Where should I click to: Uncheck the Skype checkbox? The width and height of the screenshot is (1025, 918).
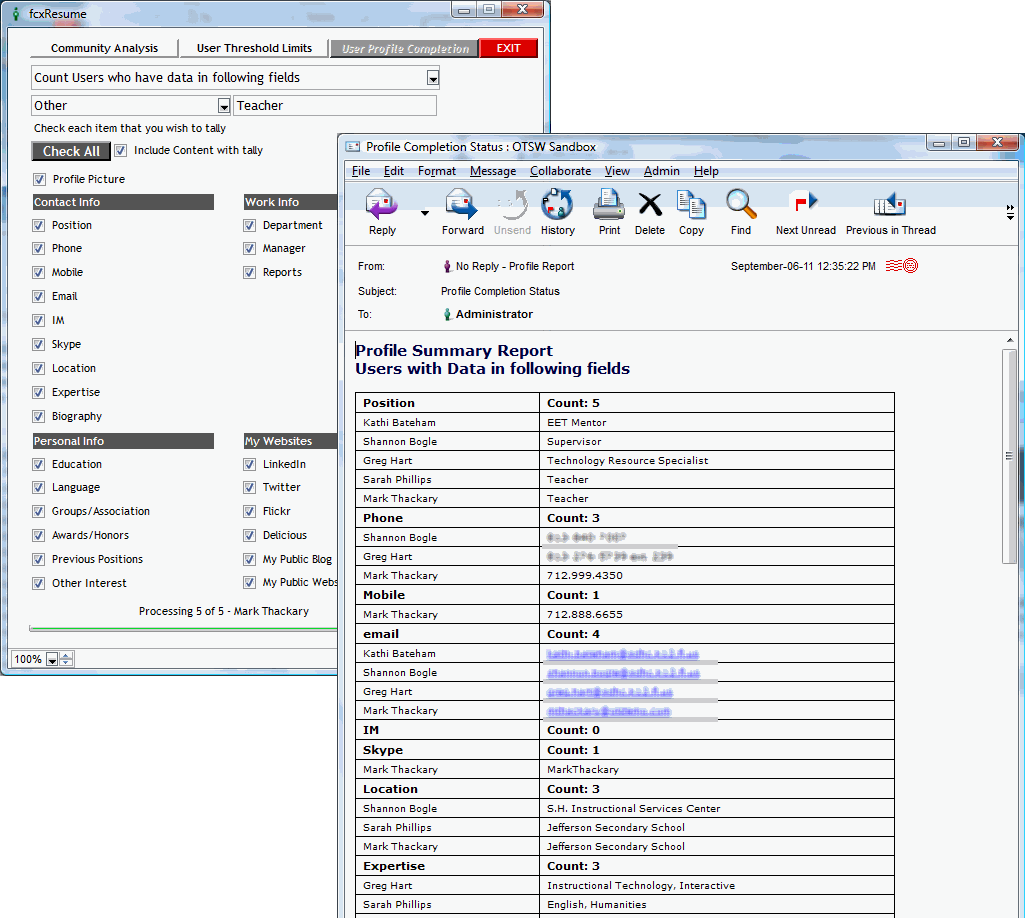[x=40, y=345]
